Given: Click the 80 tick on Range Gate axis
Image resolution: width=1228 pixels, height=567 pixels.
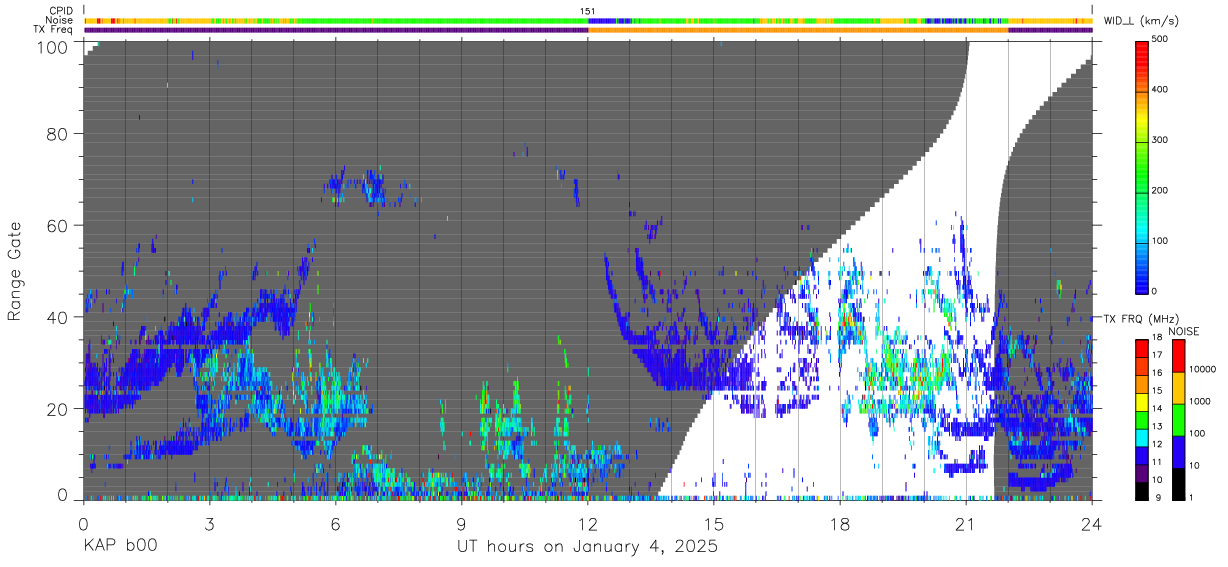Looking at the screenshot, I should click(x=58, y=134).
